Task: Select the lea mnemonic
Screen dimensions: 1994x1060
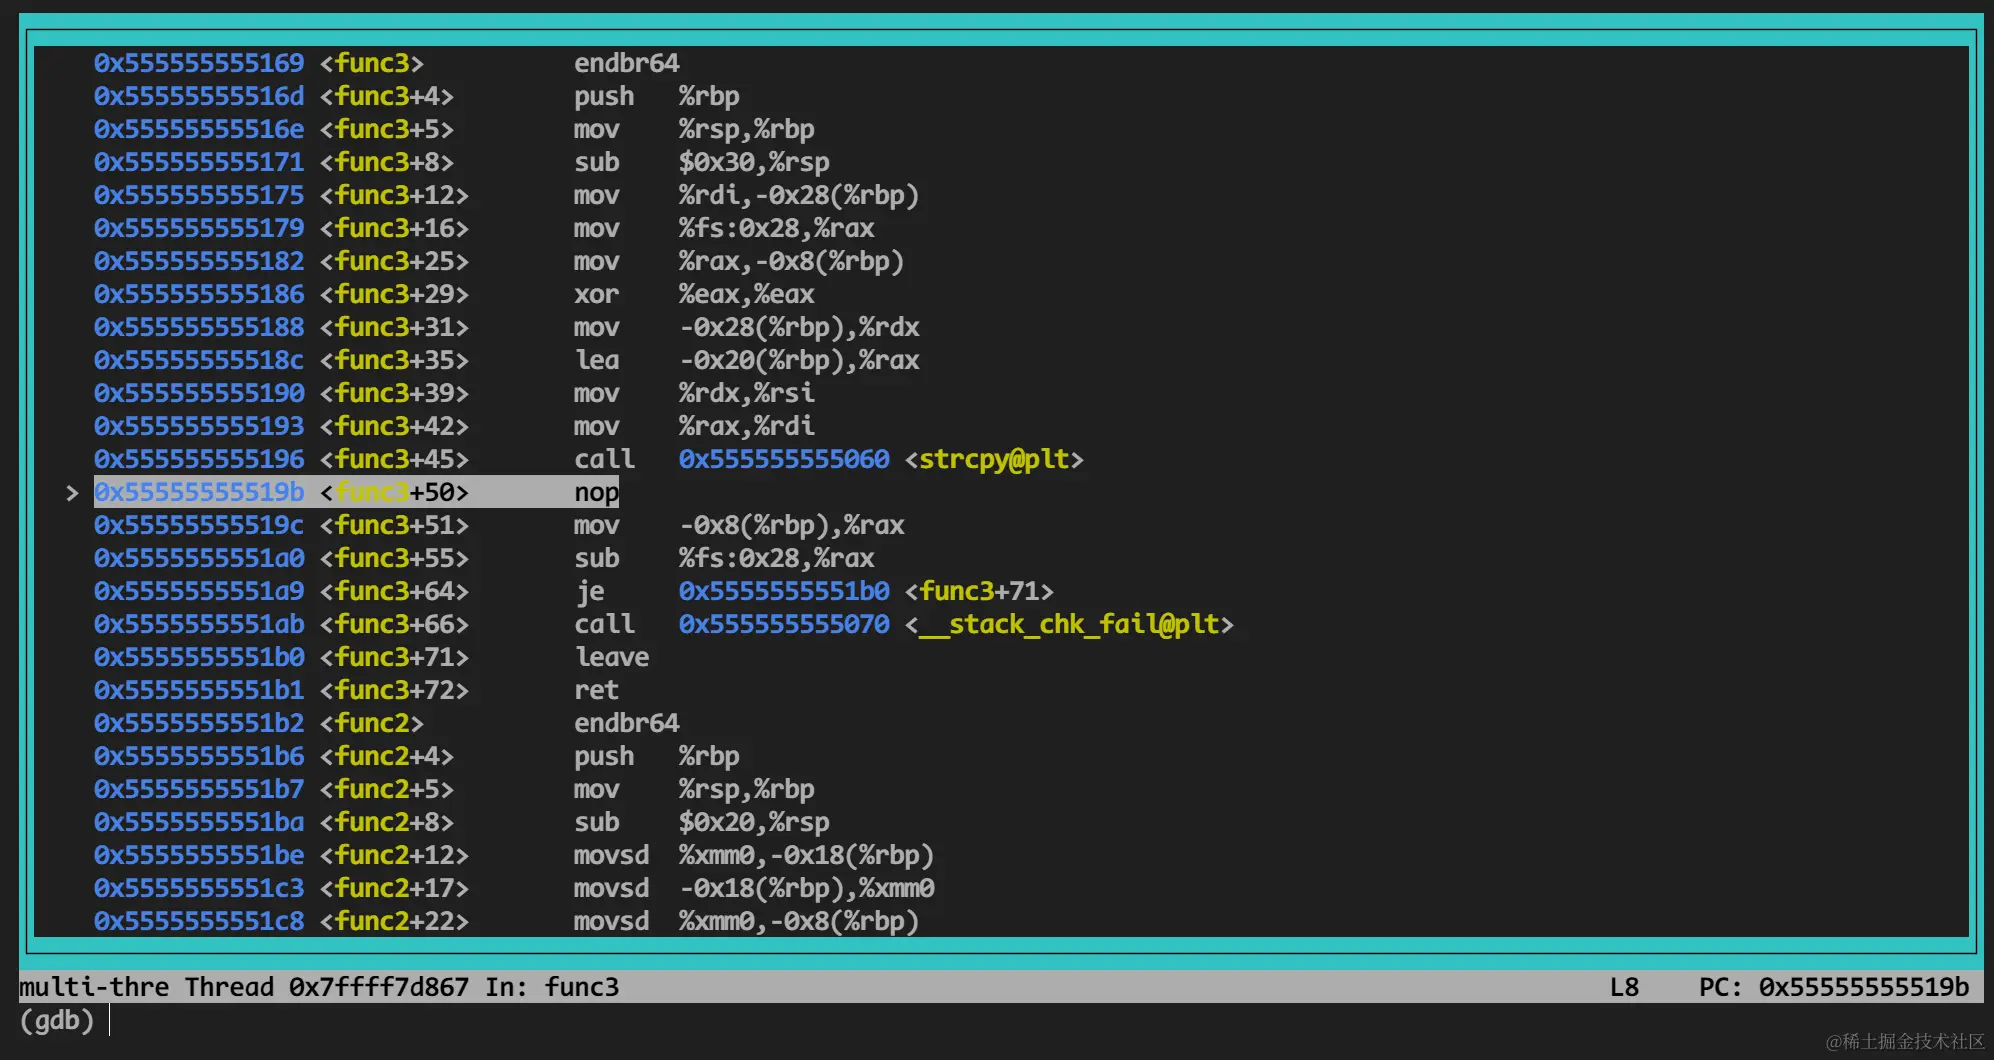Action: click(x=596, y=360)
